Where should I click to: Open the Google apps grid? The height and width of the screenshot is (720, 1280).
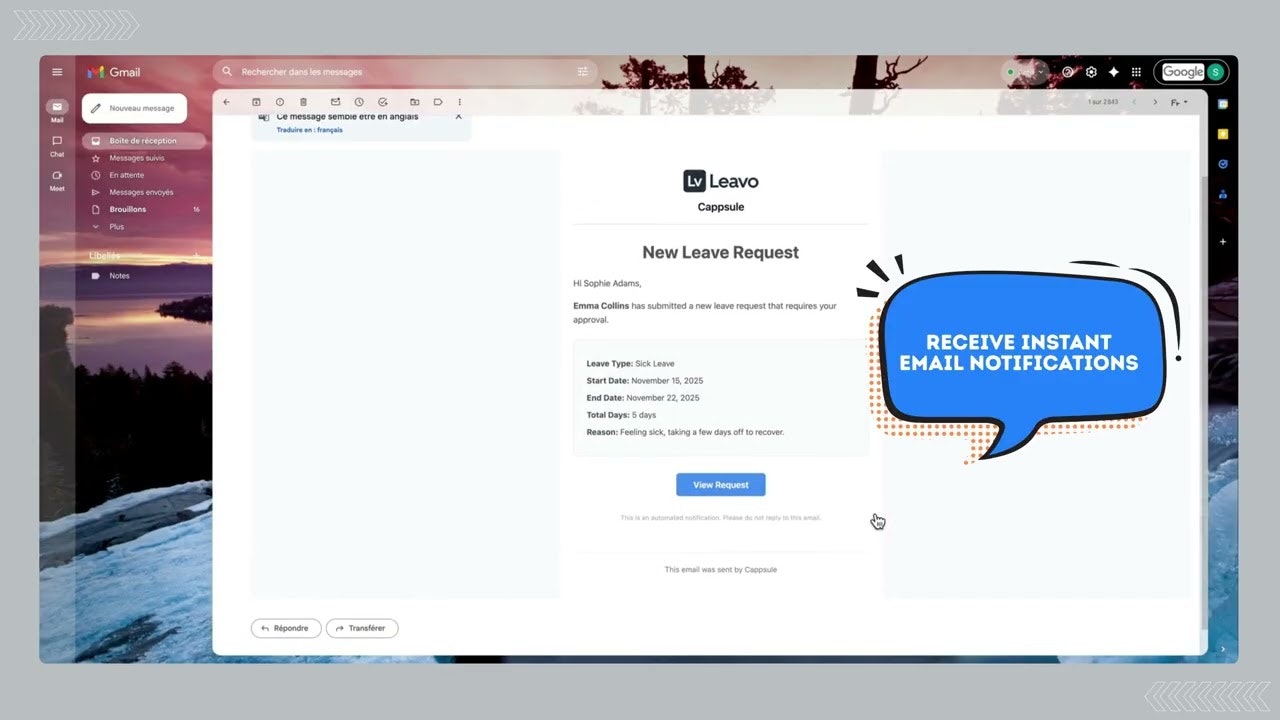click(1136, 72)
